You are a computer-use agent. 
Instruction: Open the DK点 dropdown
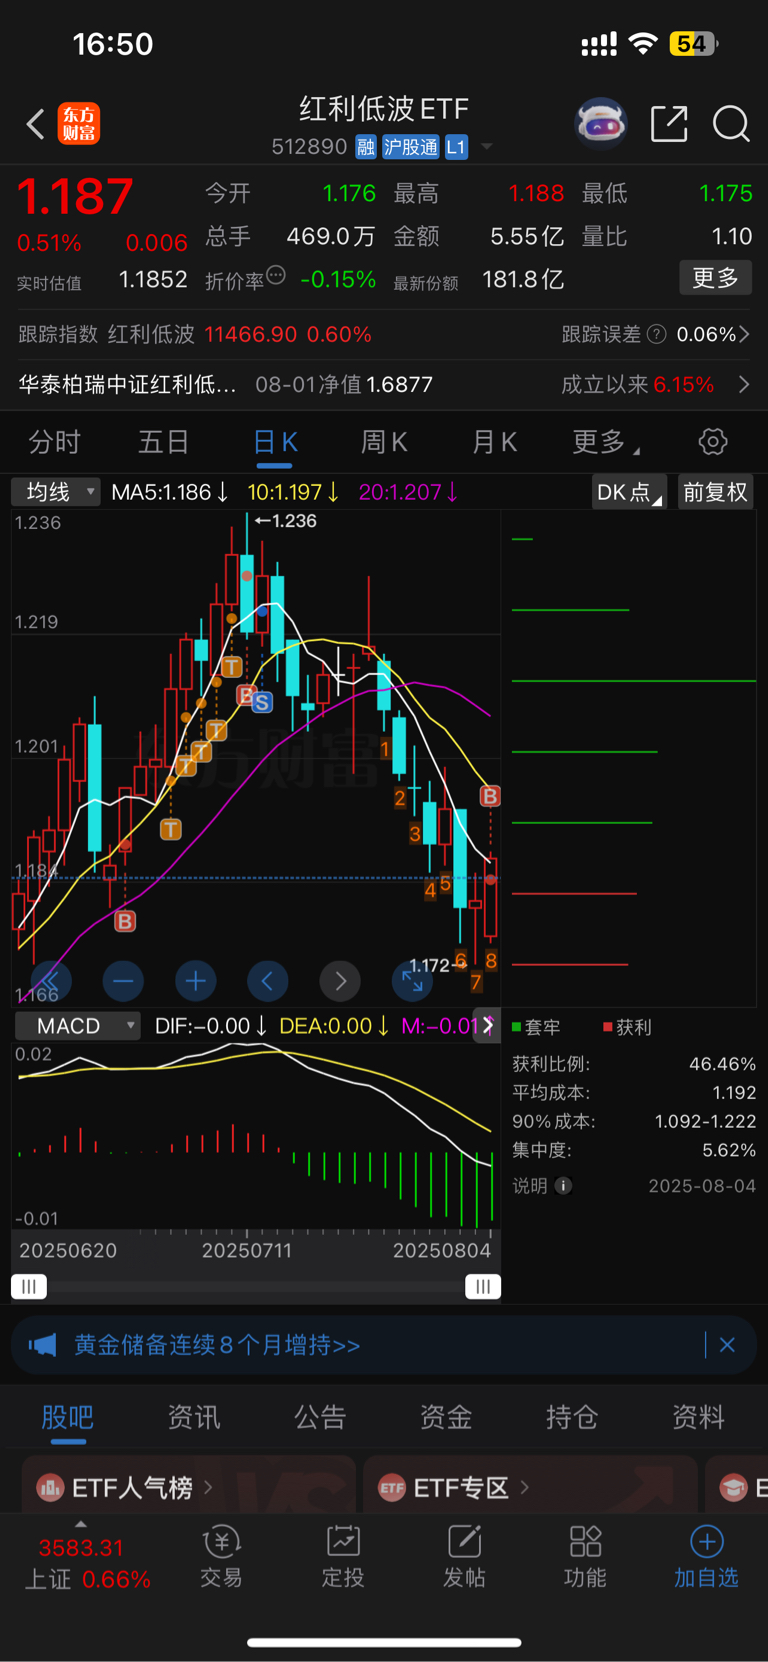click(629, 492)
